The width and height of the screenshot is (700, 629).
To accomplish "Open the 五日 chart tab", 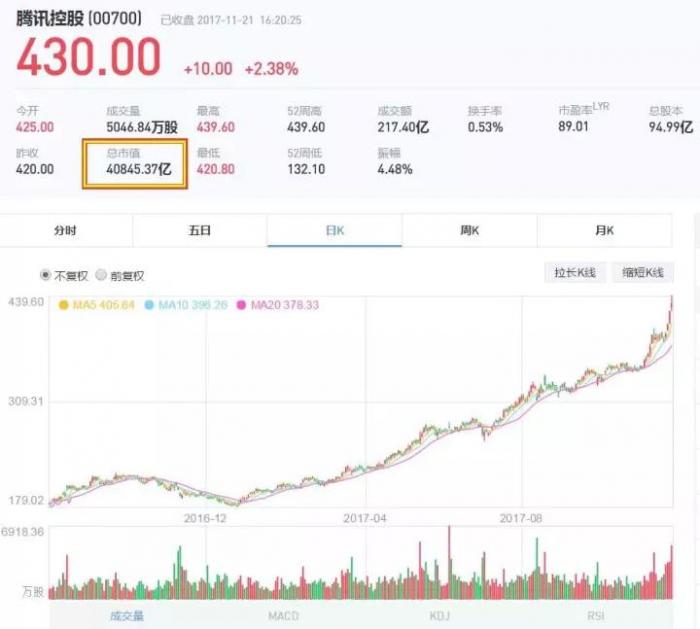I will pyautogui.click(x=200, y=230).
